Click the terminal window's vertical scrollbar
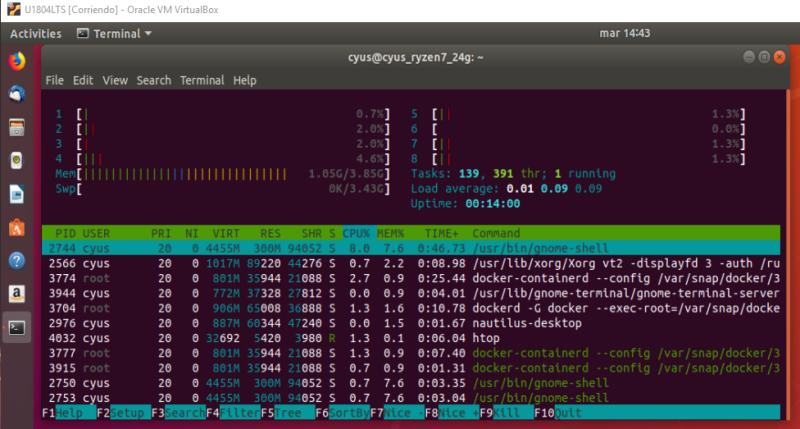 click(x=788, y=255)
